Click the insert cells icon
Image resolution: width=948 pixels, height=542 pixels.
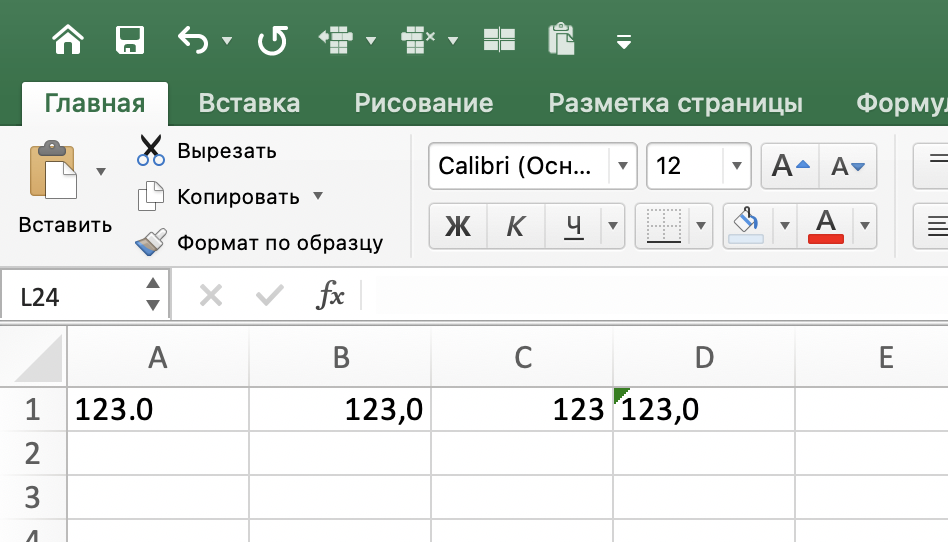pos(336,40)
